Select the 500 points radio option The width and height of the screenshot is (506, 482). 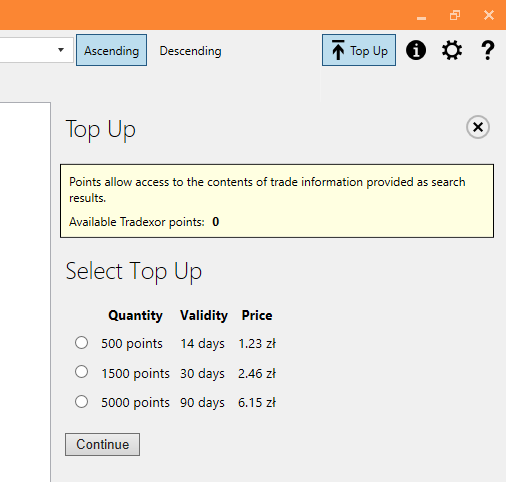[x=81, y=343]
